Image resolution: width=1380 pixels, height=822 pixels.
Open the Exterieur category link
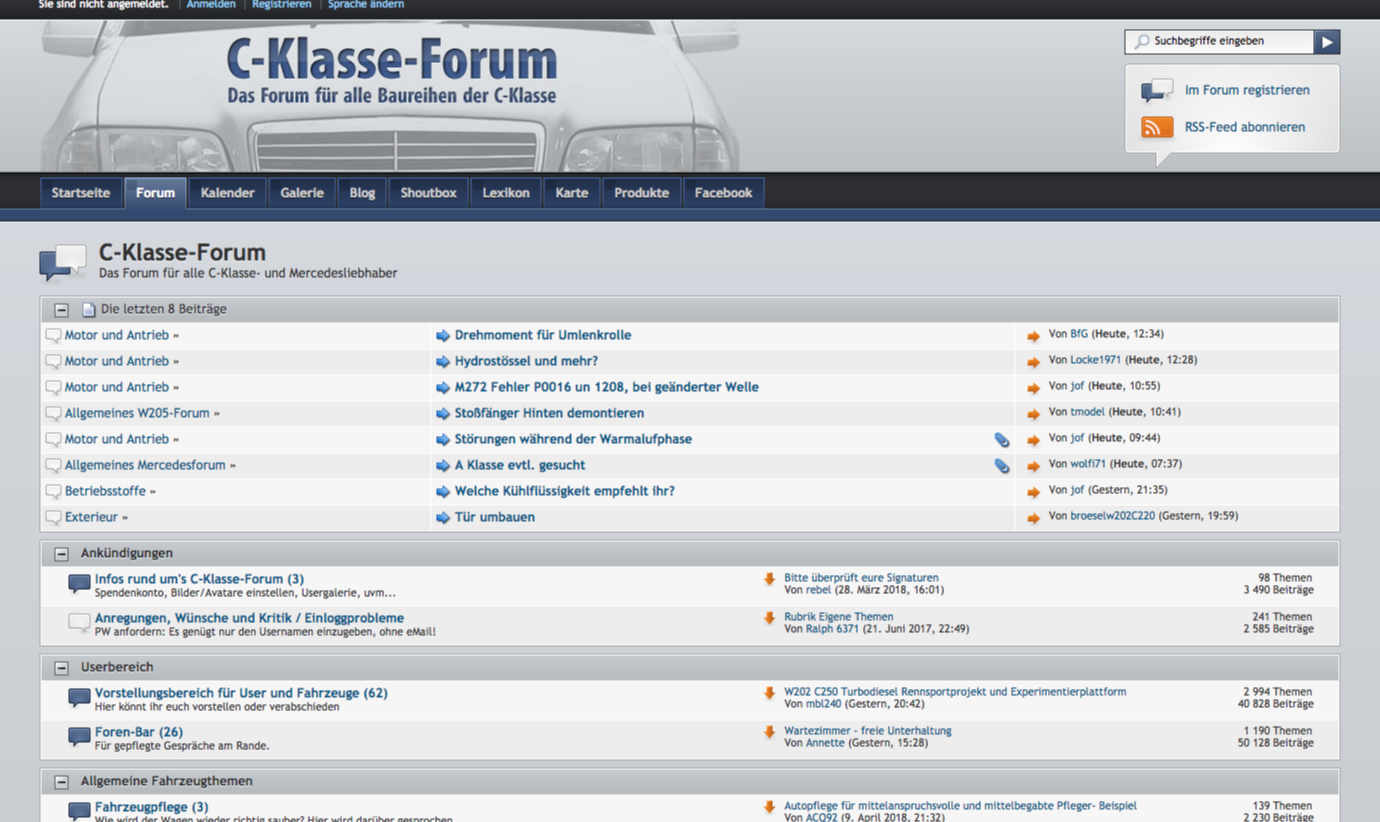click(x=91, y=517)
